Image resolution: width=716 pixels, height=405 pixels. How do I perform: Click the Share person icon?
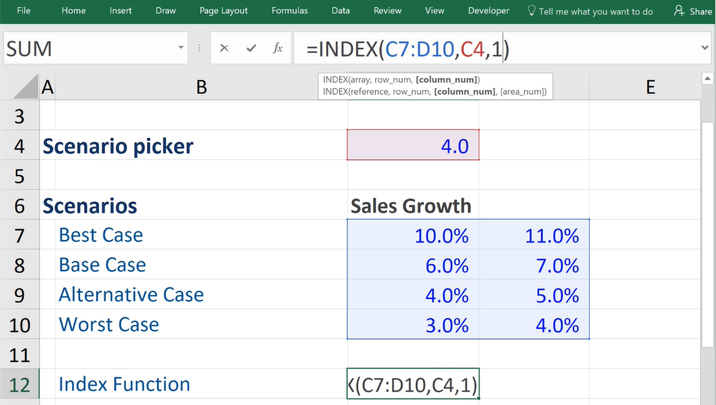click(679, 11)
